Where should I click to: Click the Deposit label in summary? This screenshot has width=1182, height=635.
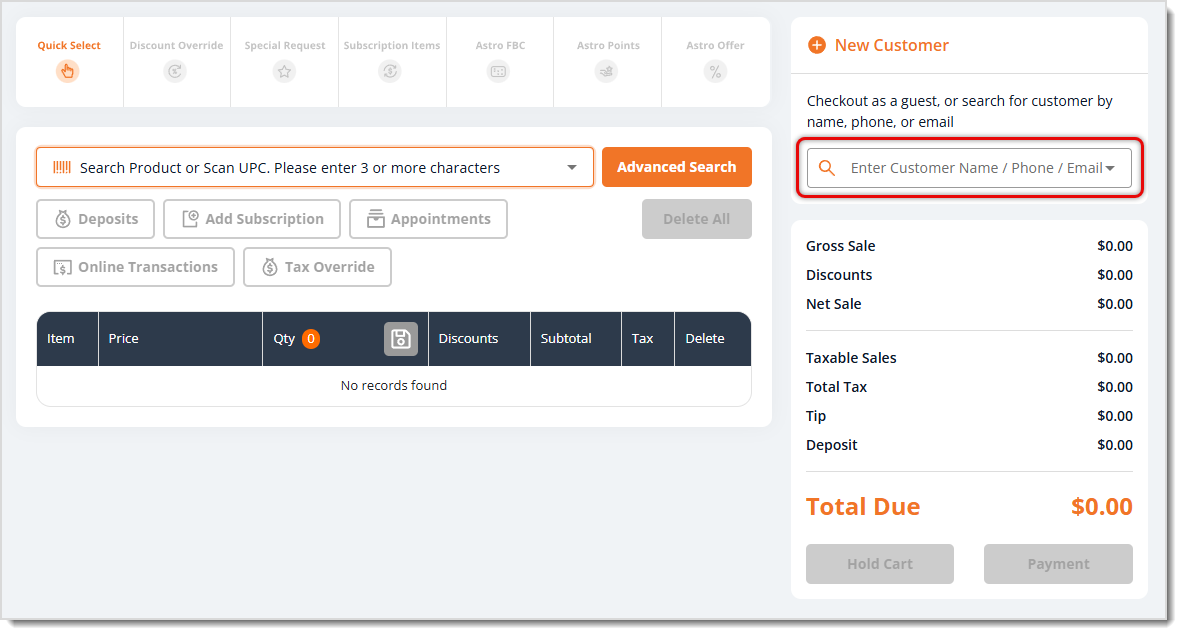click(831, 445)
